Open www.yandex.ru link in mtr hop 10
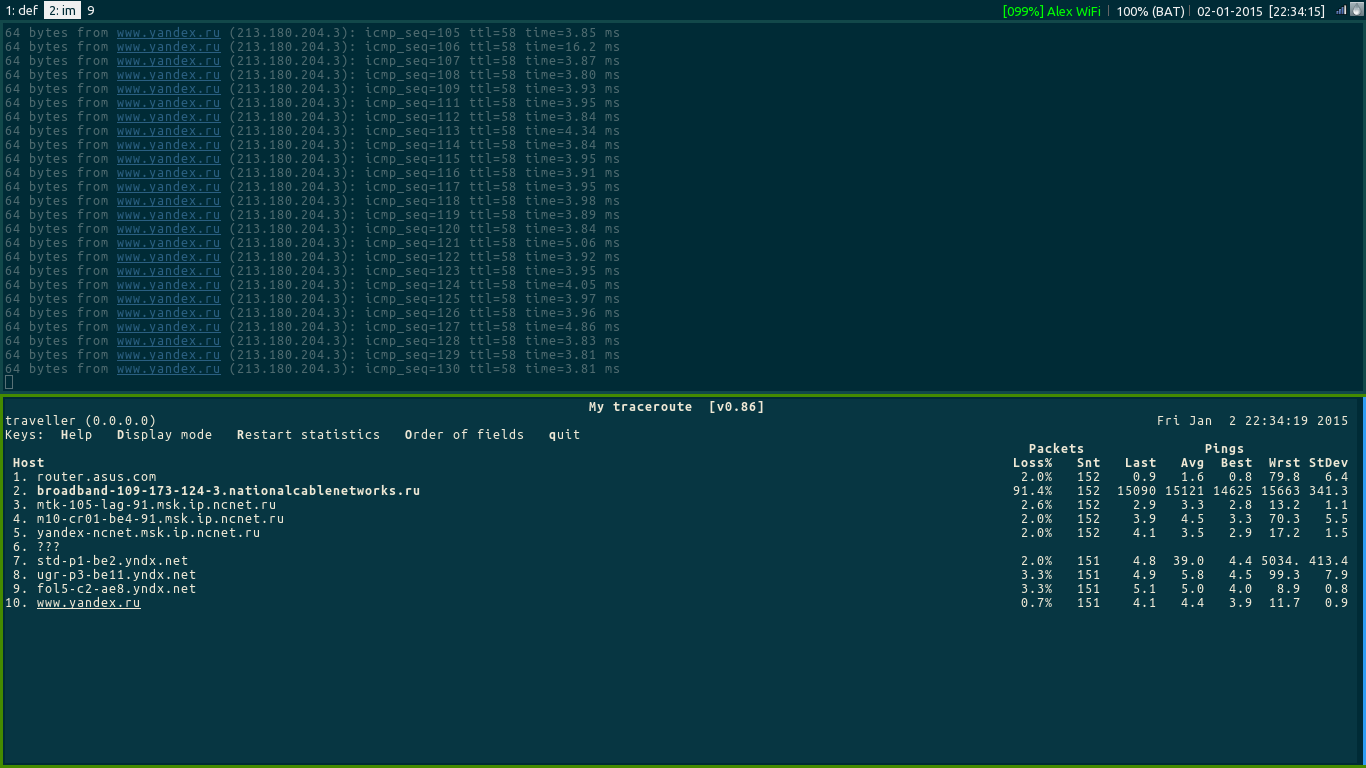 (x=88, y=603)
